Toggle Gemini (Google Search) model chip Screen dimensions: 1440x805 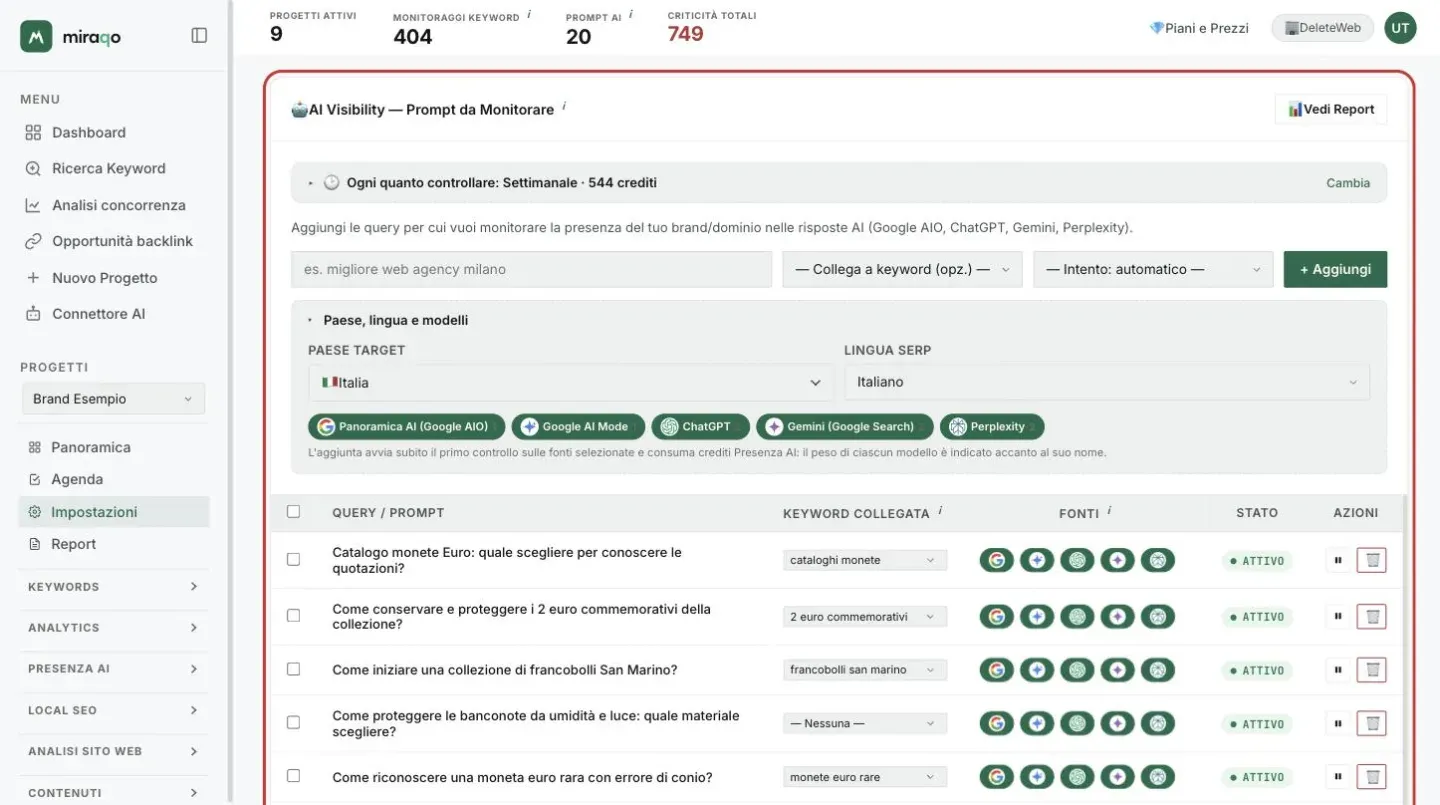tap(844, 427)
